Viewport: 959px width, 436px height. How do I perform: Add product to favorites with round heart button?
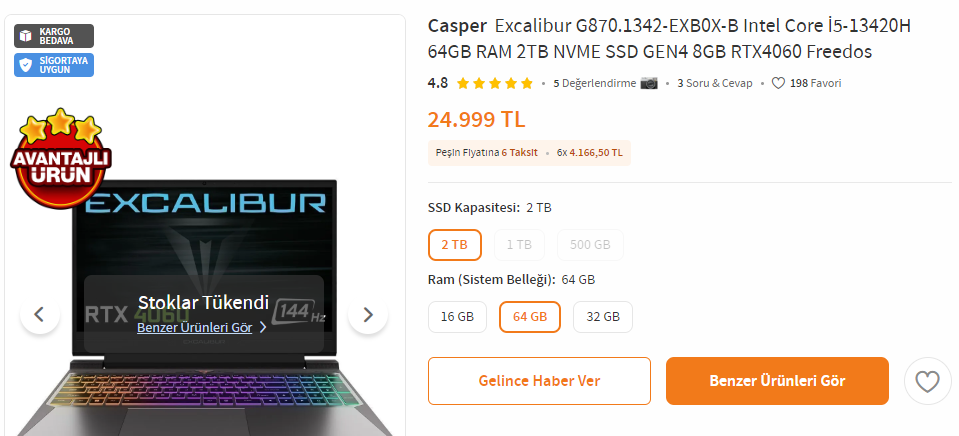(927, 381)
